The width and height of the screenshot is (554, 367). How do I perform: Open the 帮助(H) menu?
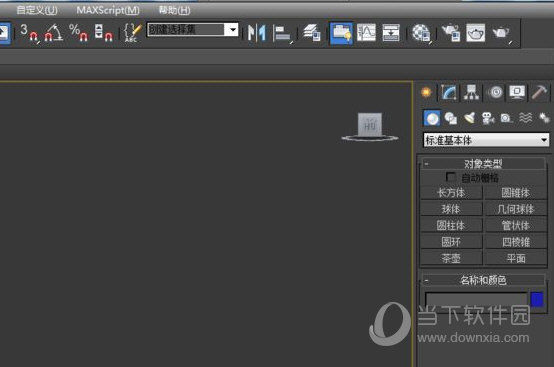tap(174, 10)
